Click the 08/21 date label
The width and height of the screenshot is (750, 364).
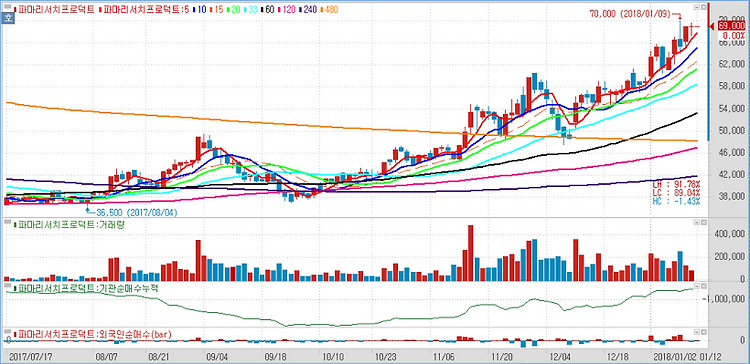click(160, 357)
